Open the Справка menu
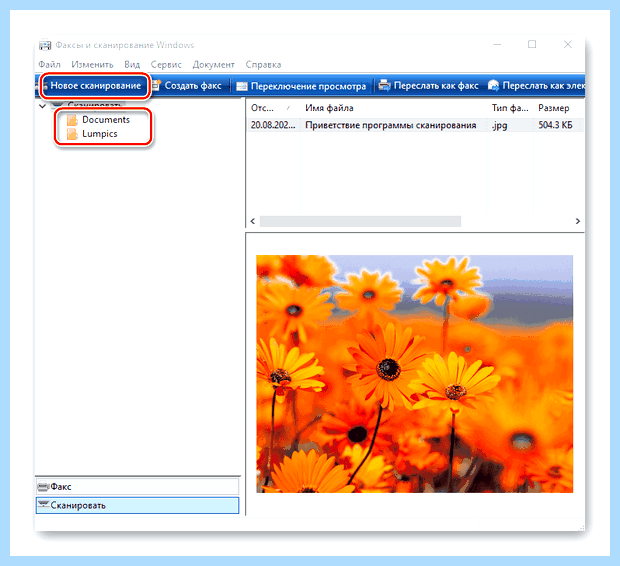620x566 pixels. pyautogui.click(x=263, y=64)
